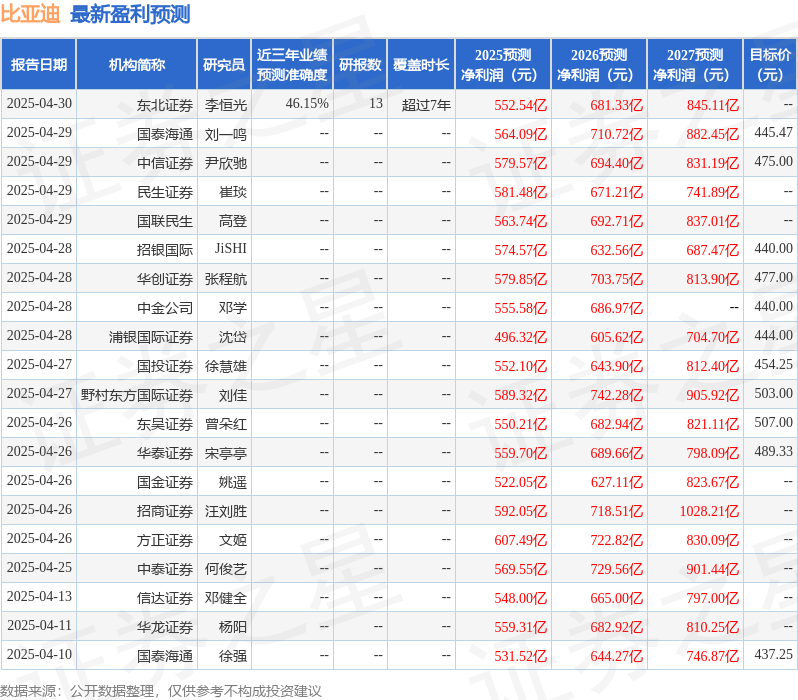798x700 pixels.
Task: Click the 2025-04-13 report date
Action: coord(39,597)
